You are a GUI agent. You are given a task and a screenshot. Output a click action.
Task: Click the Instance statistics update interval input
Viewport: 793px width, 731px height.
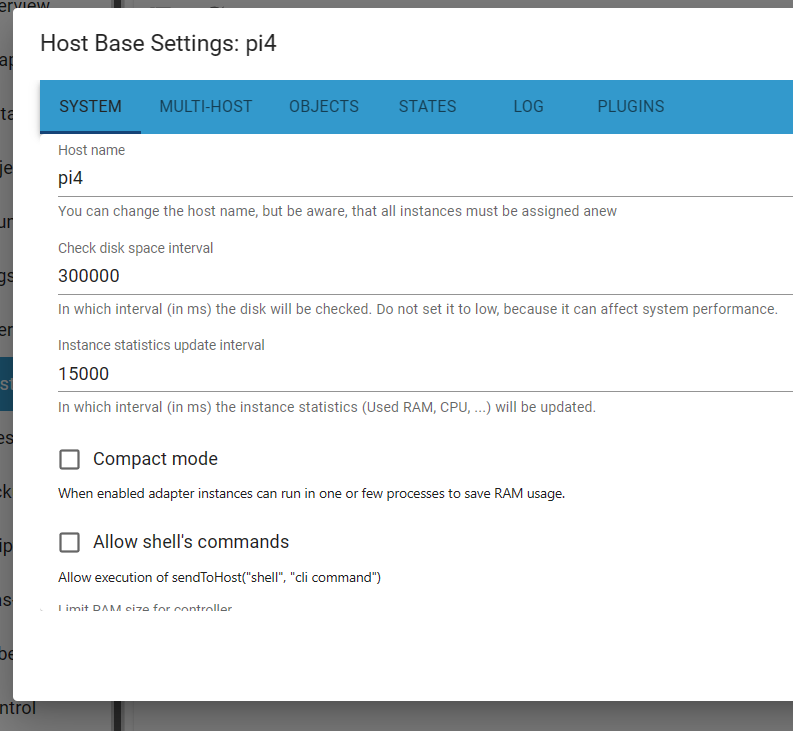(420, 374)
